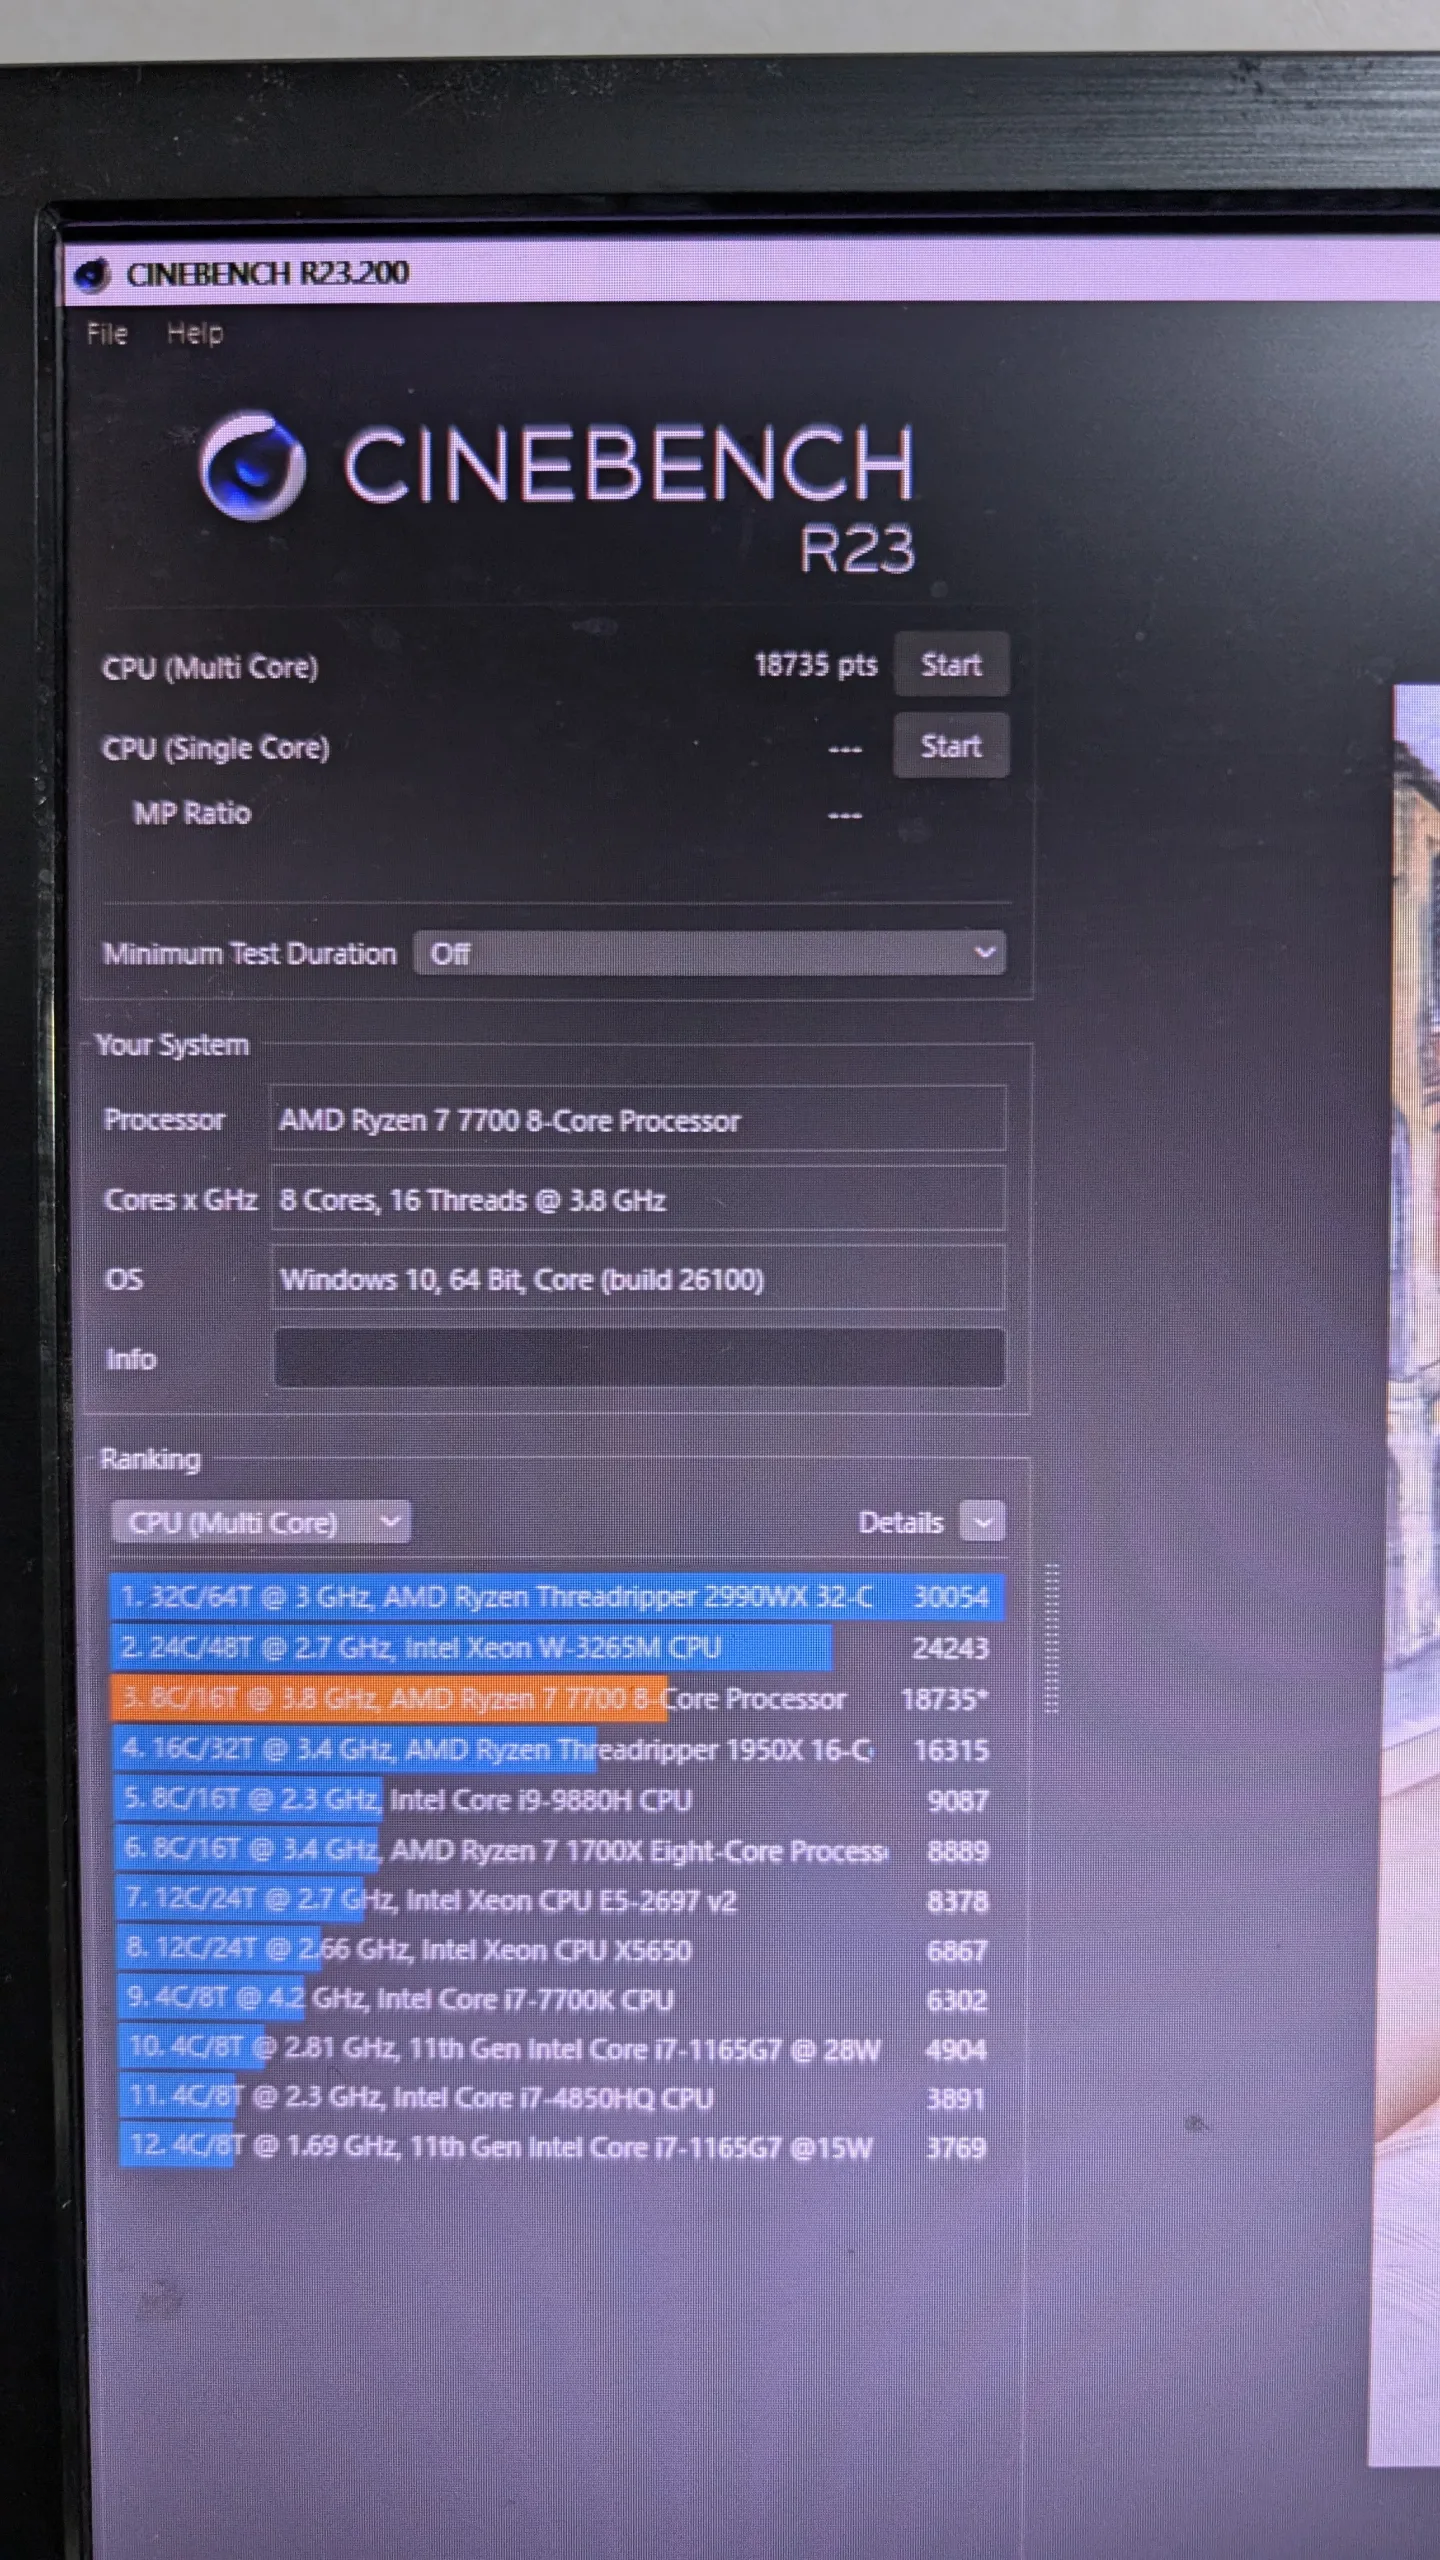Open the Minimum Test Duration dropdown
The width and height of the screenshot is (1440, 2560).
(x=710, y=953)
